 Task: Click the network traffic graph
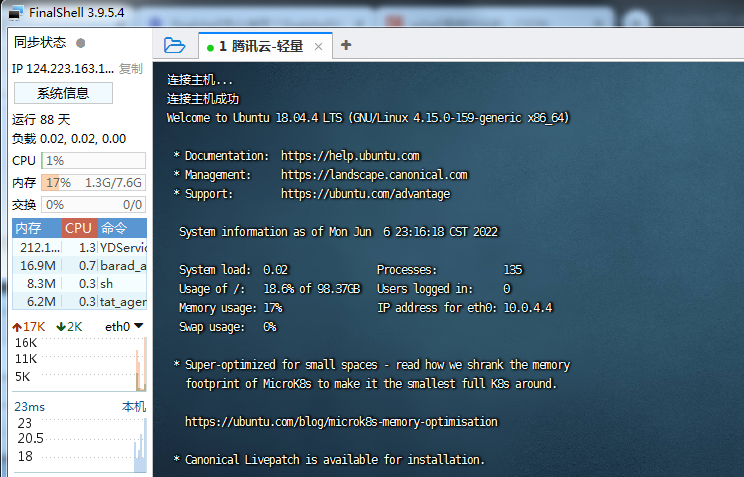79,364
